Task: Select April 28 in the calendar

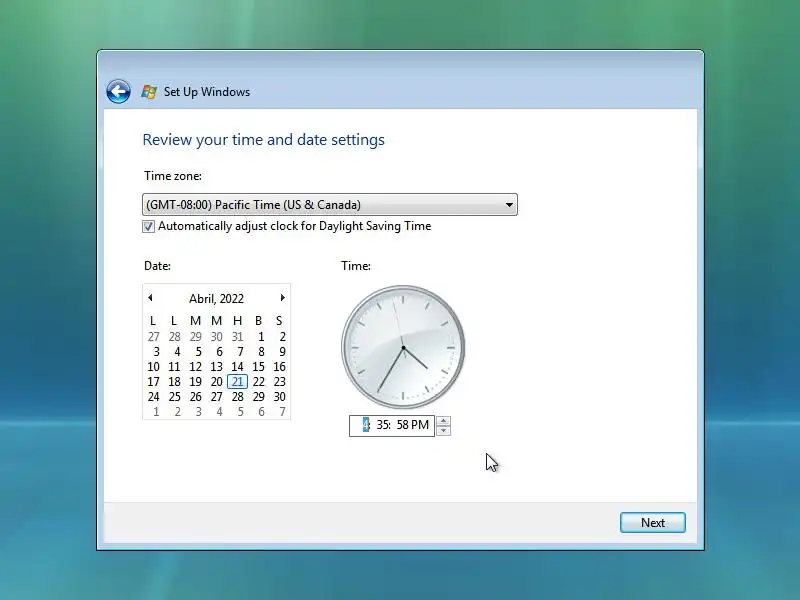Action: [x=237, y=397]
